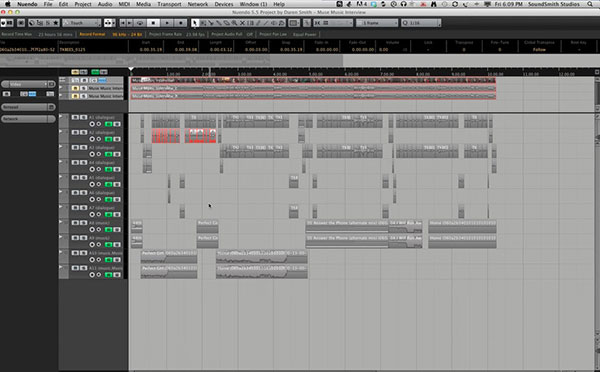Open the Touch automation mode dropdown
This screenshot has width=600, height=372.
point(82,23)
